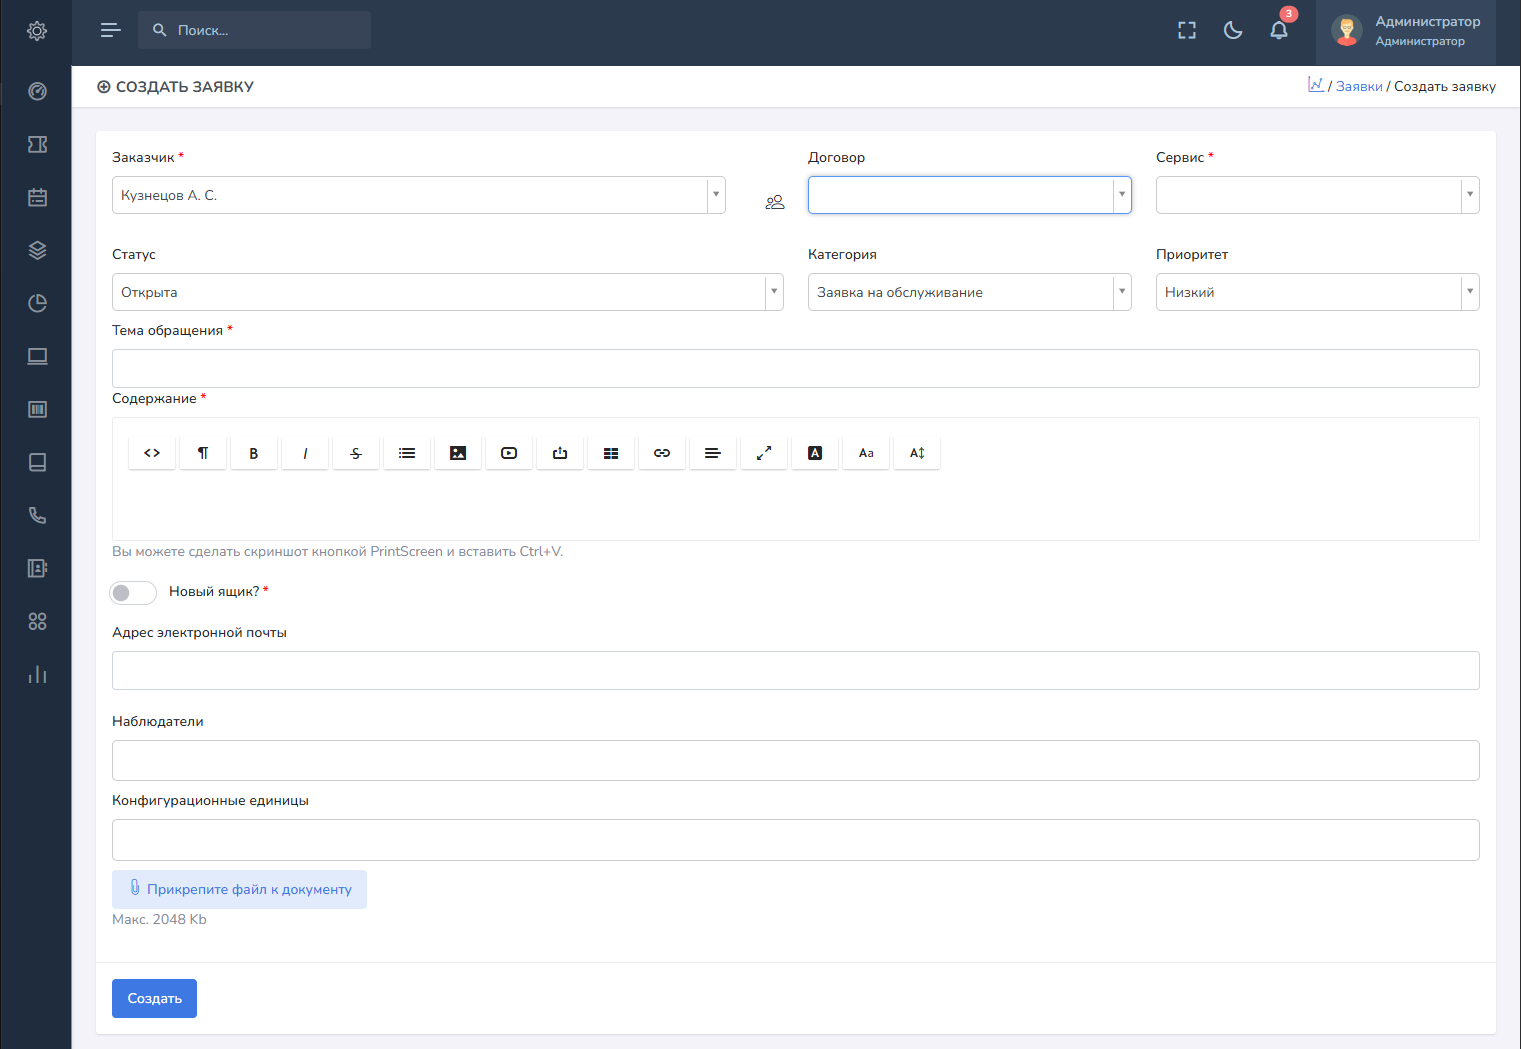This screenshot has width=1521, height=1049.
Task: Toggle the HTML code view in editor
Action: pos(152,453)
